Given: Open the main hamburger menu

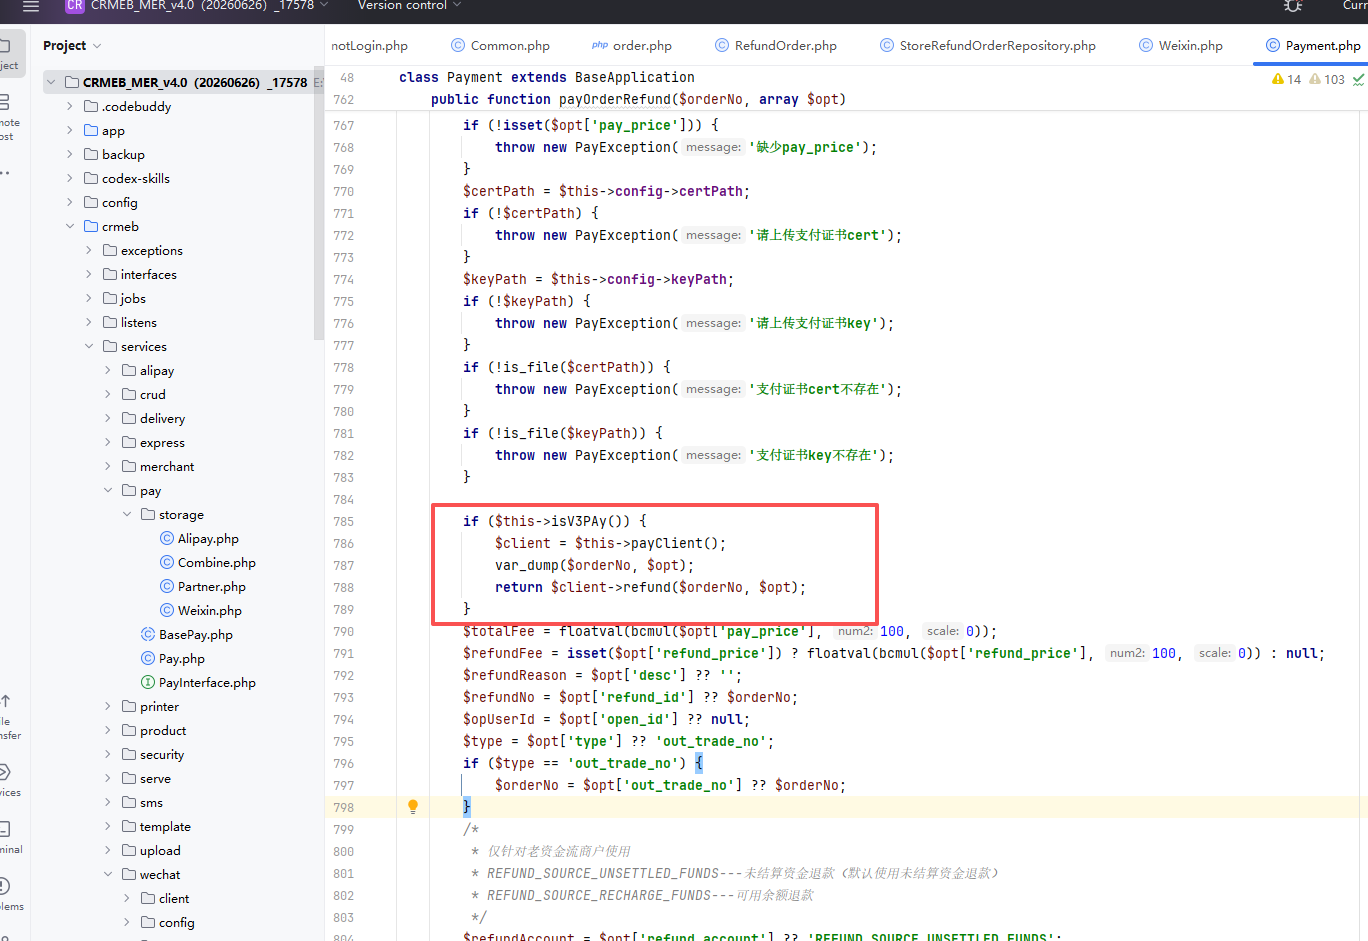Looking at the screenshot, I should [x=31, y=6].
